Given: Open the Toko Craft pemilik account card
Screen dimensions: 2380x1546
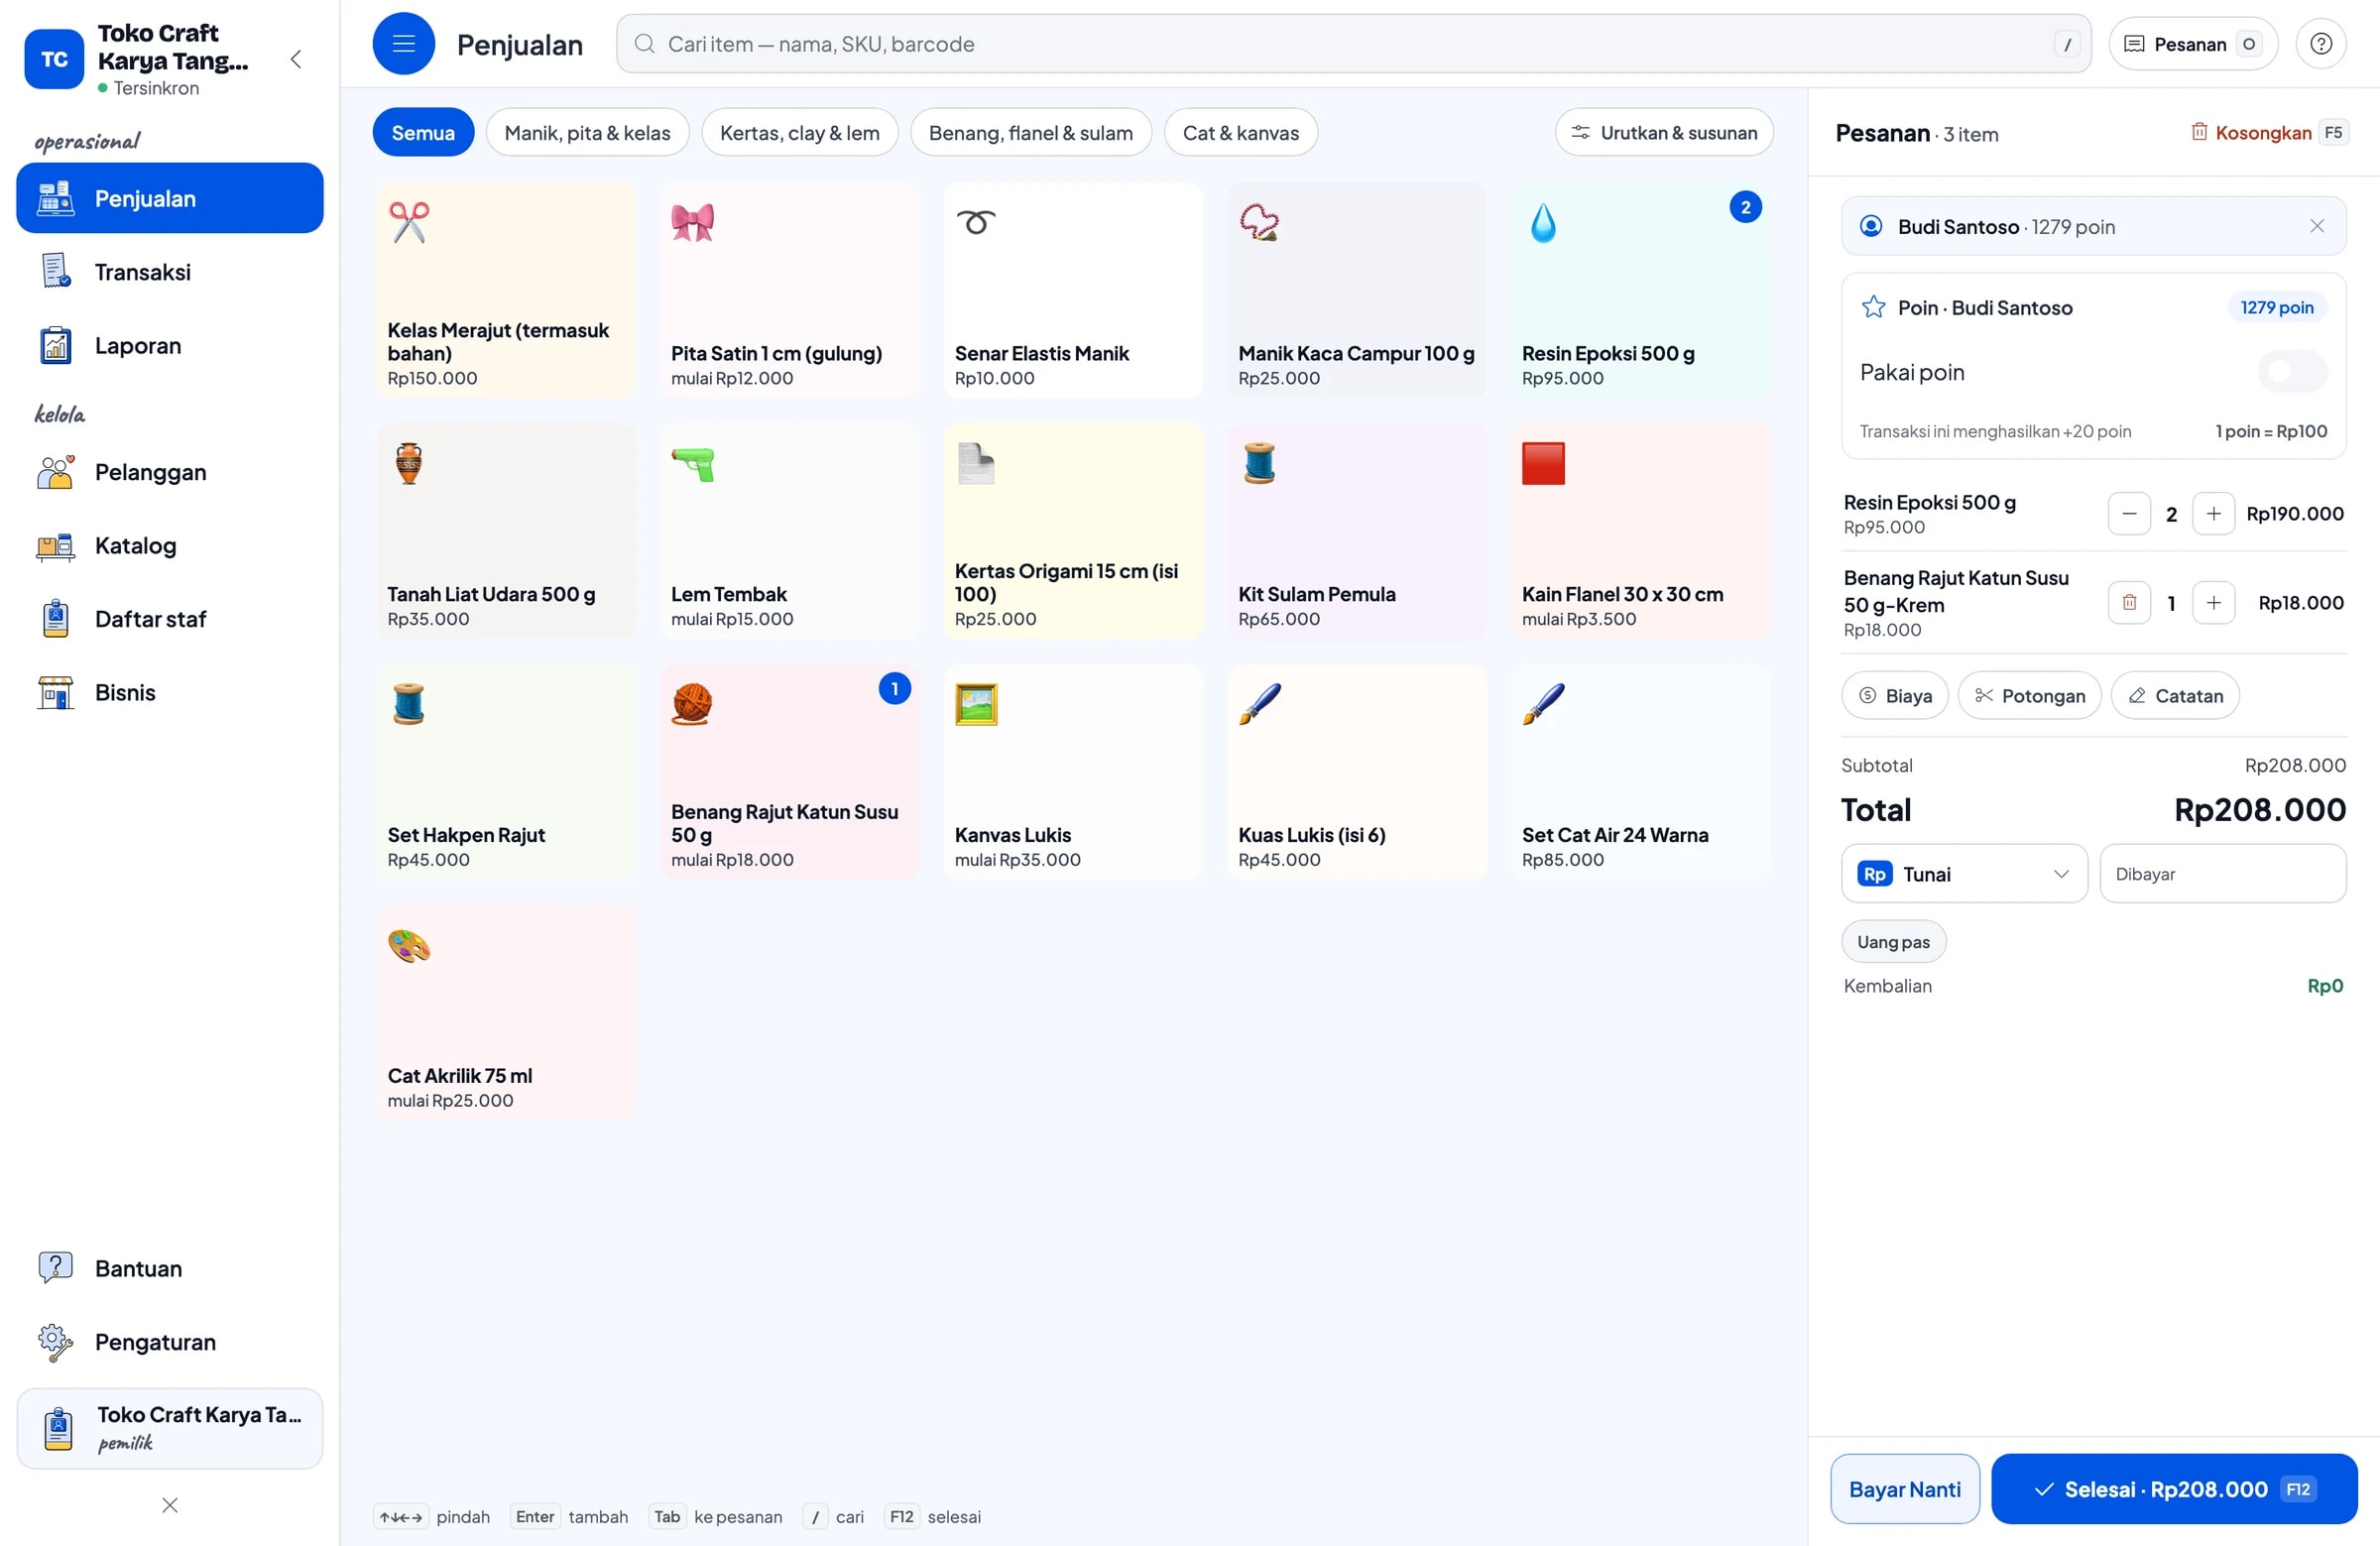Looking at the screenshot, I should pyautogui.click(x=170, y=1428).
